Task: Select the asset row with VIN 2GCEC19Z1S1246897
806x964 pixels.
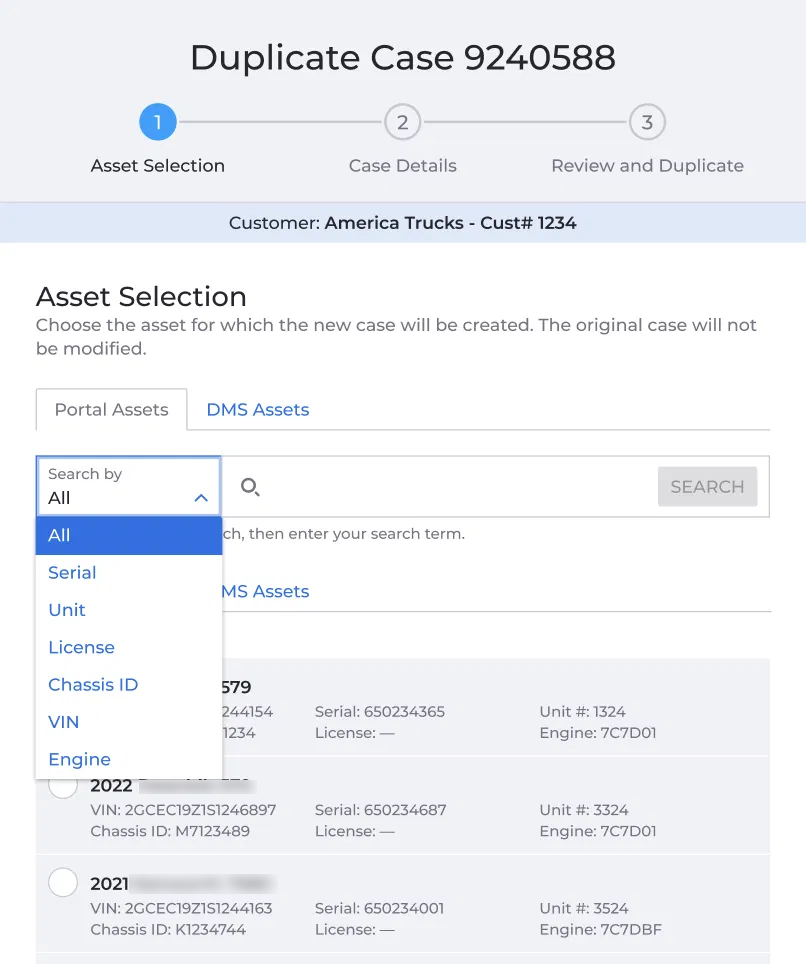Action: click(x=403, y=805)
